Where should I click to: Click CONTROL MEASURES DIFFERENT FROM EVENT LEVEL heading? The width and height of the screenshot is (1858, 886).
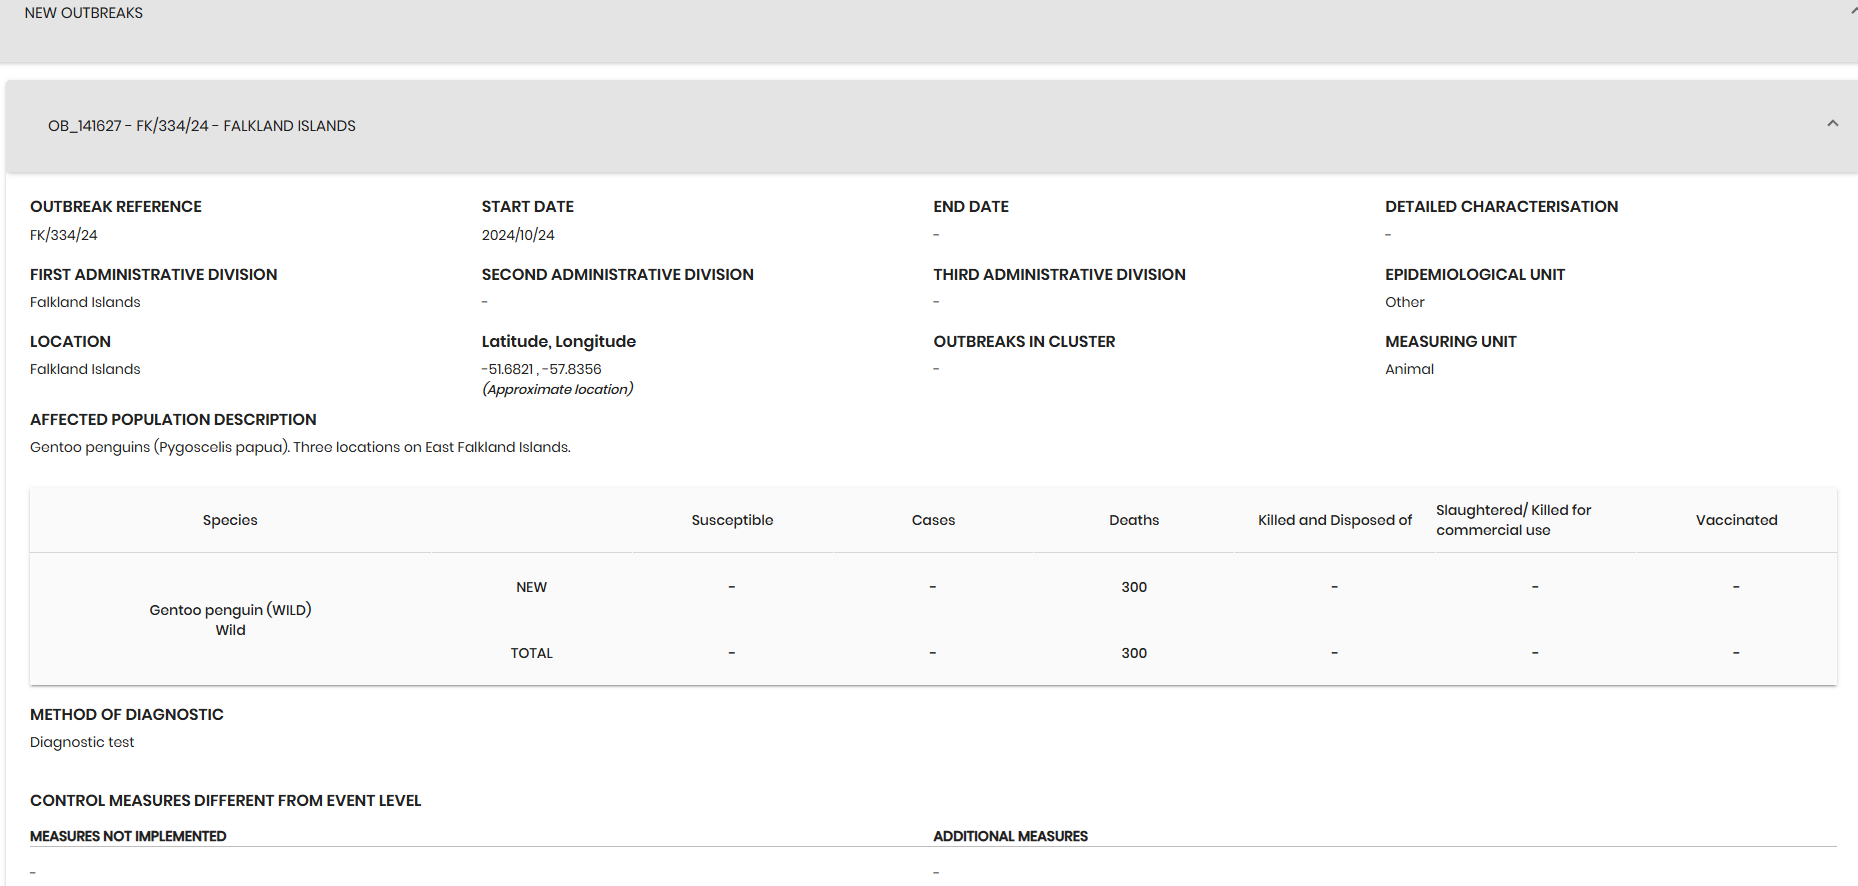[x=225, y=801]
